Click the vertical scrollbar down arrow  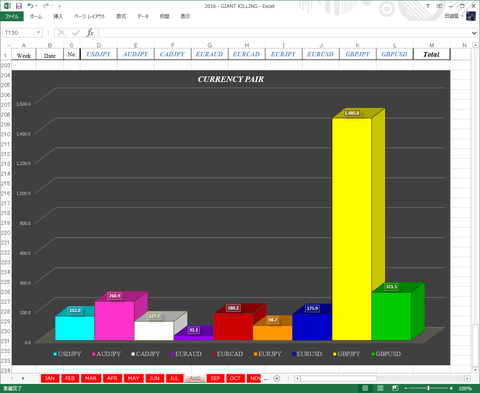click(475, 370)
